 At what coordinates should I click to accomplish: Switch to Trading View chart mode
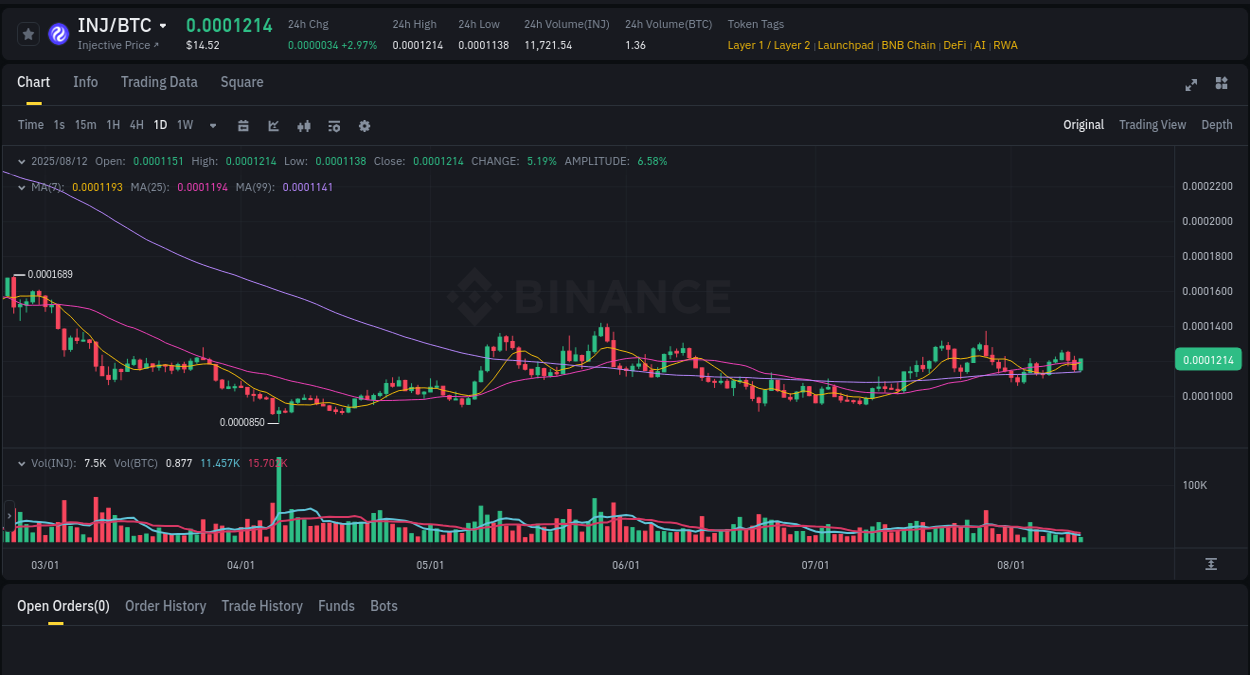[1152, 125]
